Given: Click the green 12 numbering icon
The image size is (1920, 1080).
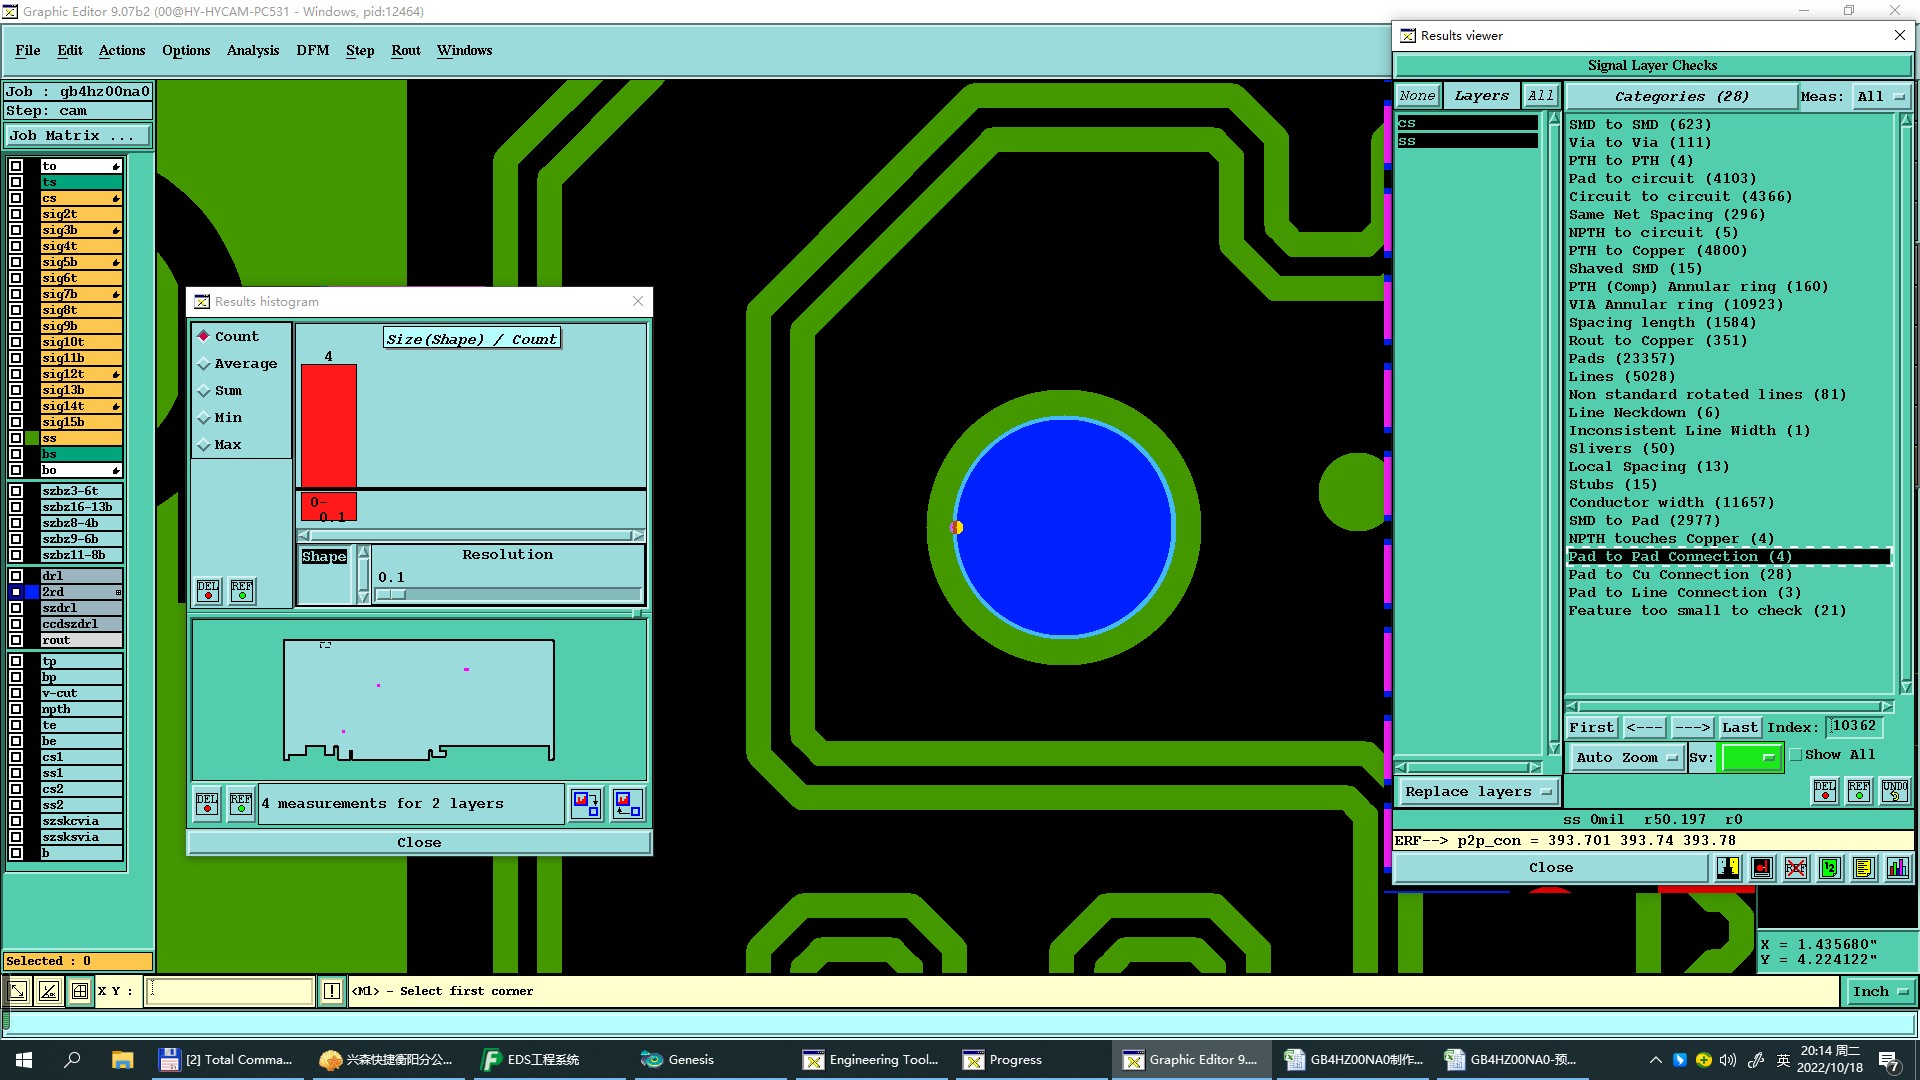Looking at the screenshot, I should [x=1829, y=868].
